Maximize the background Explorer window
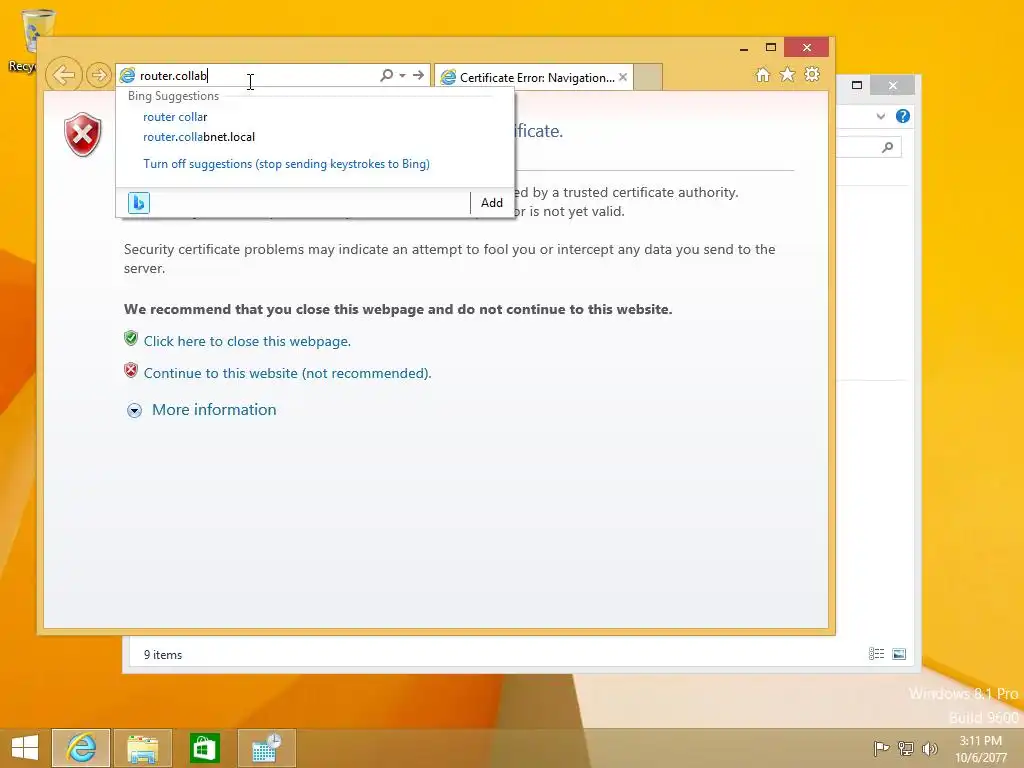 point(857,85)
